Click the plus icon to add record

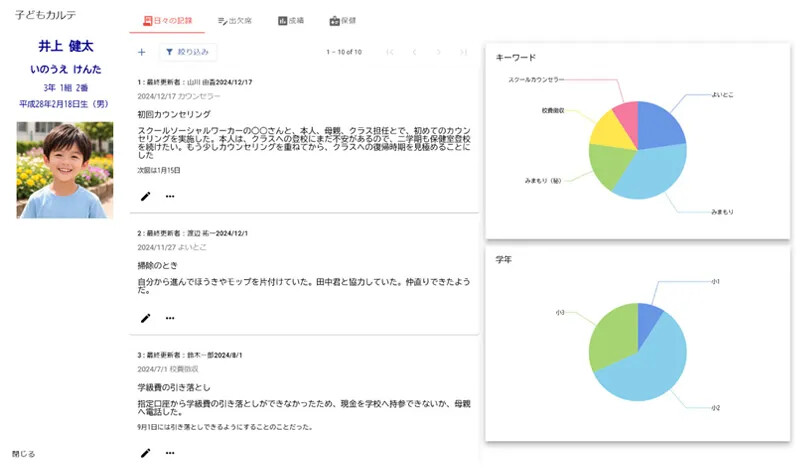142,52
